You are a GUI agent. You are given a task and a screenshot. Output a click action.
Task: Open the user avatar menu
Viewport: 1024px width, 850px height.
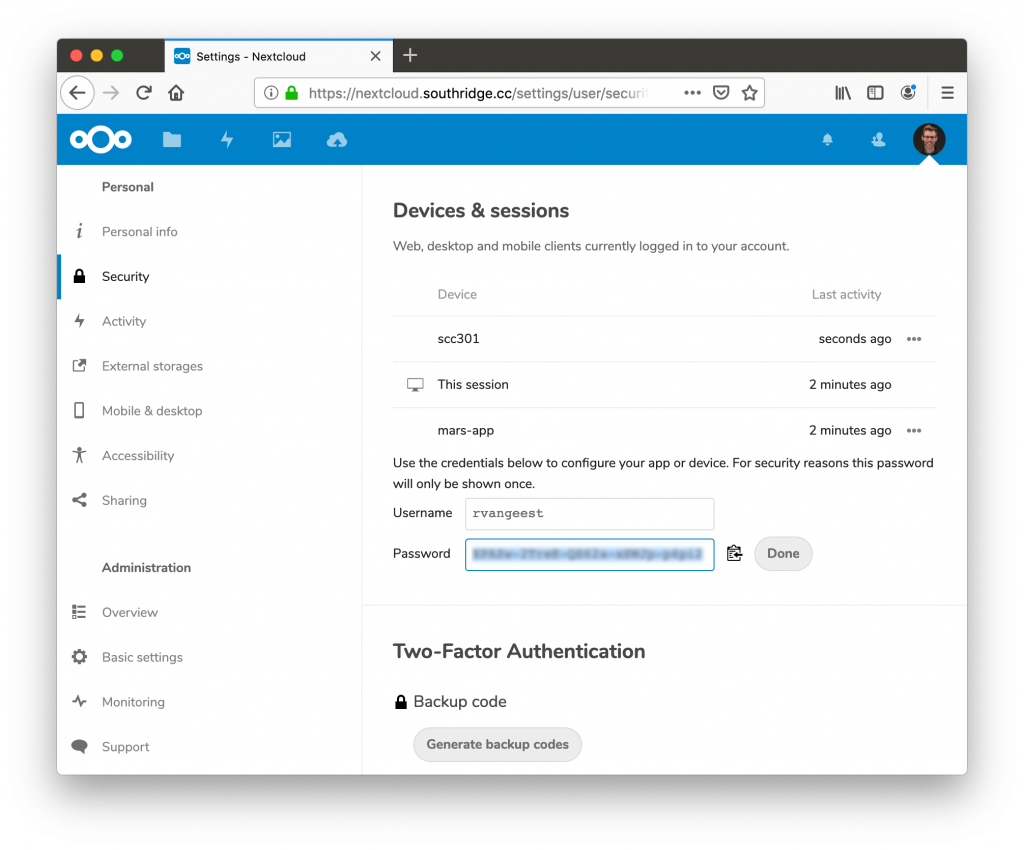929,140
